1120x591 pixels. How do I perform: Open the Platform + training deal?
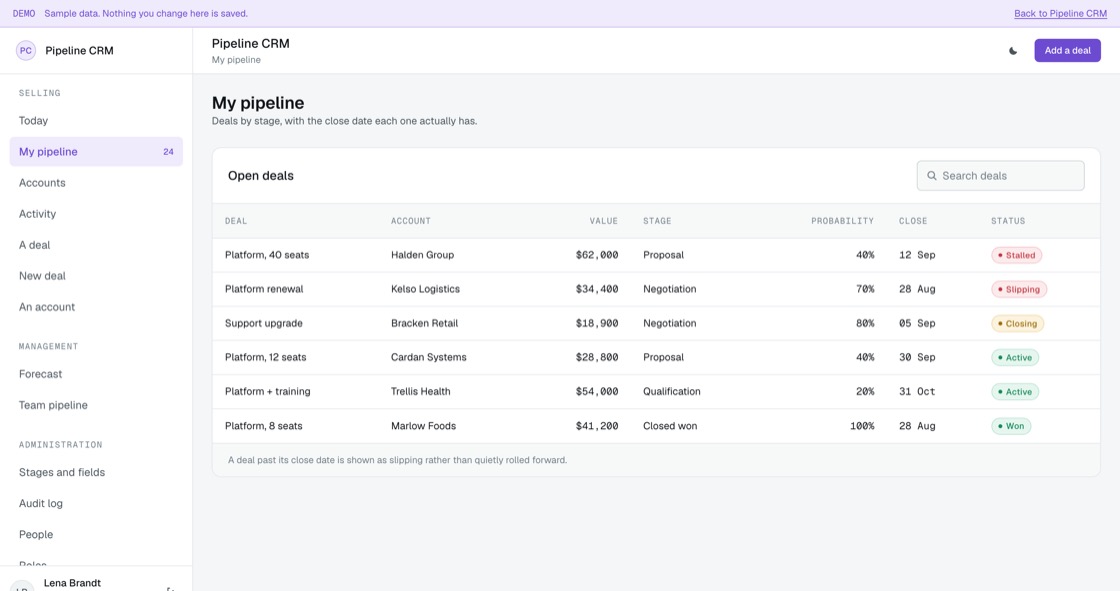click(x=268, y=392)
